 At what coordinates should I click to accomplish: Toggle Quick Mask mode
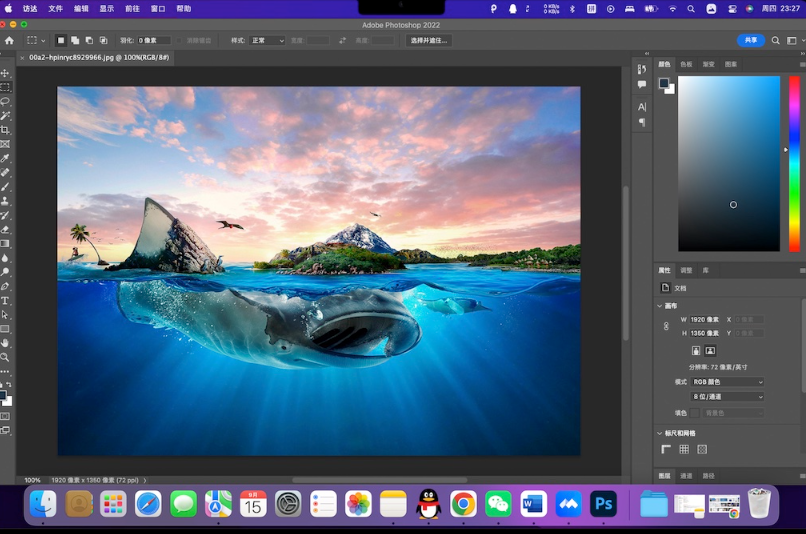pos(5,416)
